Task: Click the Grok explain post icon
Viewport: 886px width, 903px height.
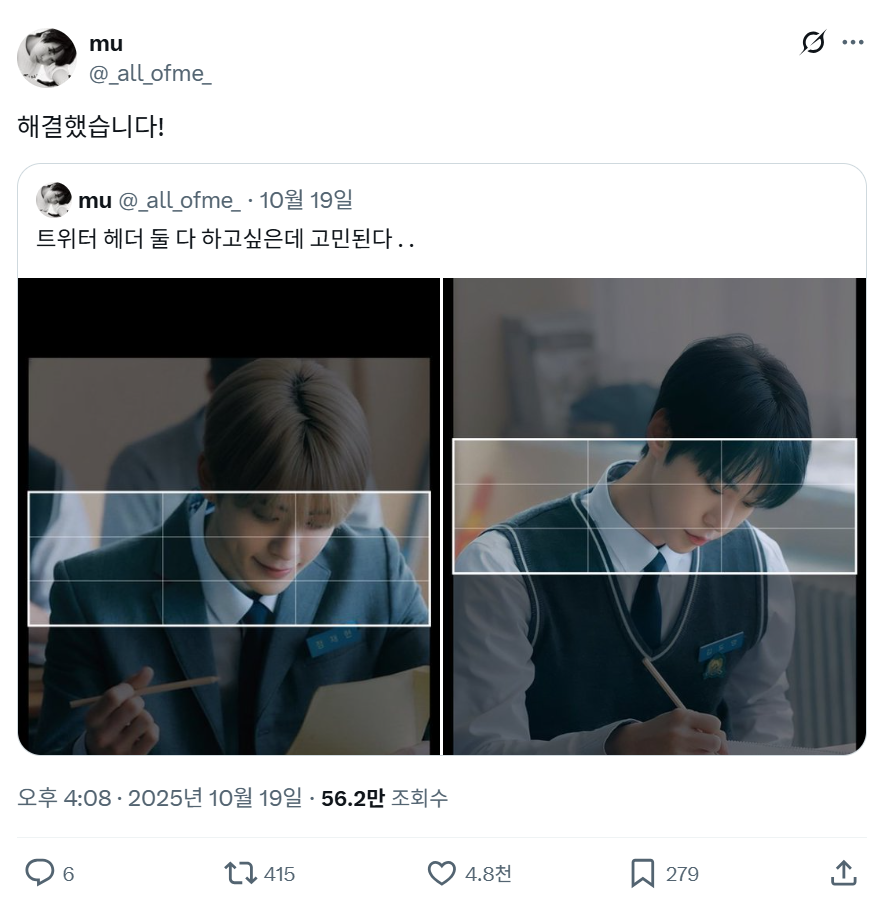Action: (x=813, y=43)
